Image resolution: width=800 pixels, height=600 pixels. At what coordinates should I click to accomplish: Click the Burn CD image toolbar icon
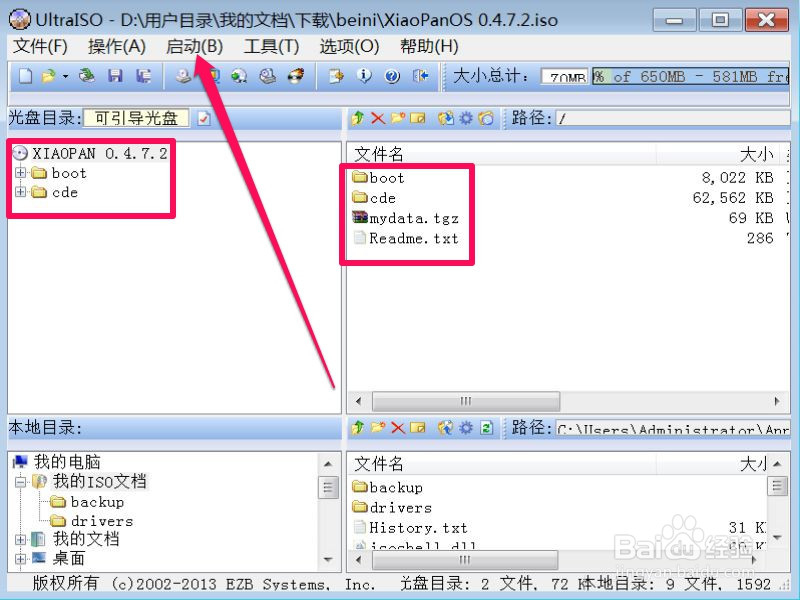pyautogui.click(x=296, y=77)
